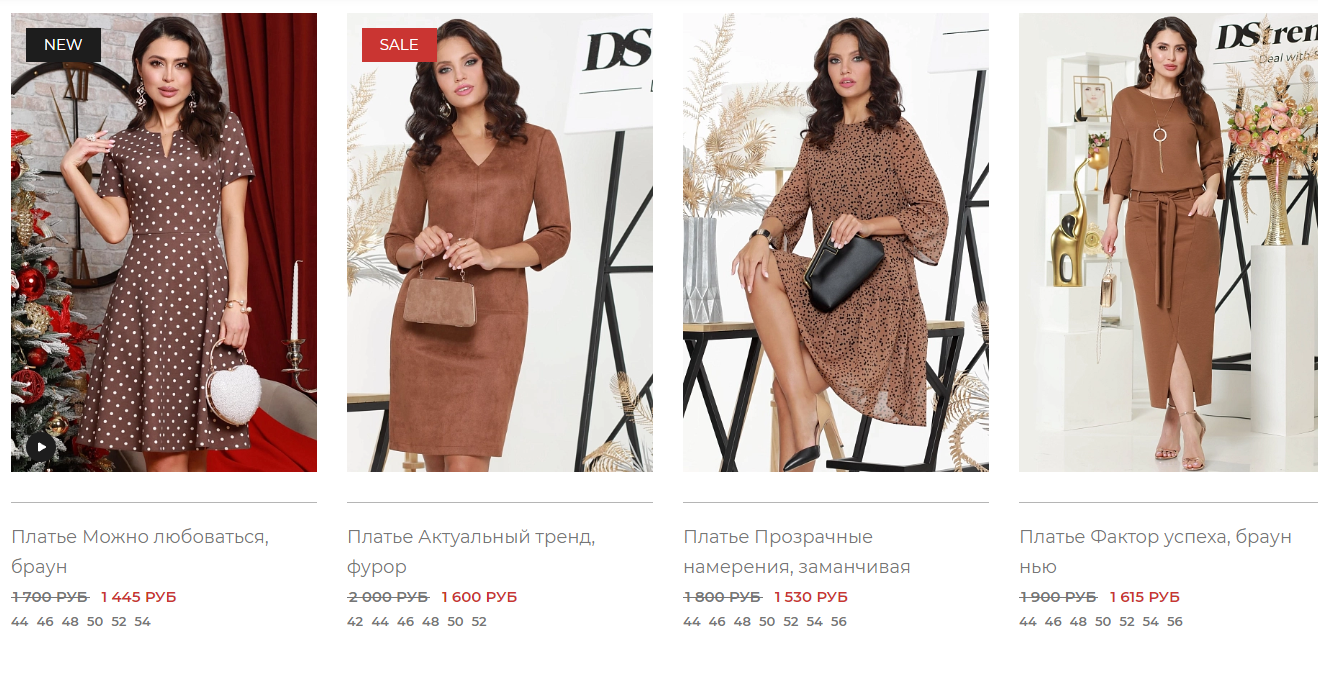Open the long brown dress with belt photo
Screen dimensions: 1318x685
[x=1168, y=242]
